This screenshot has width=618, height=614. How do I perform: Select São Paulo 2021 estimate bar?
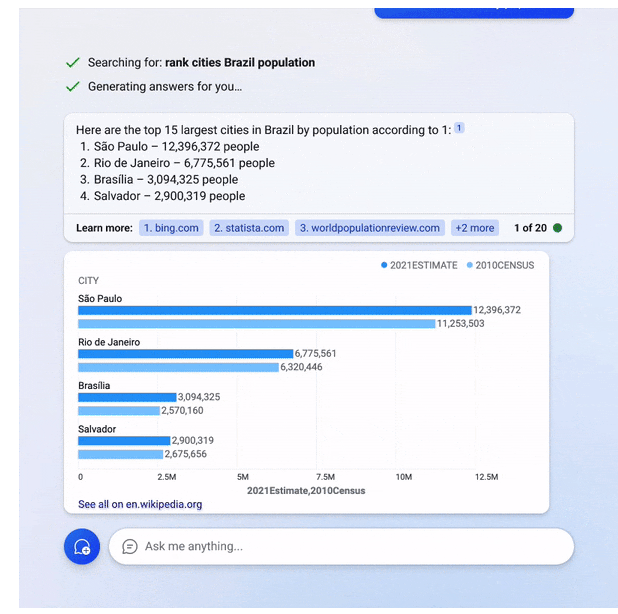pos(274,310)
